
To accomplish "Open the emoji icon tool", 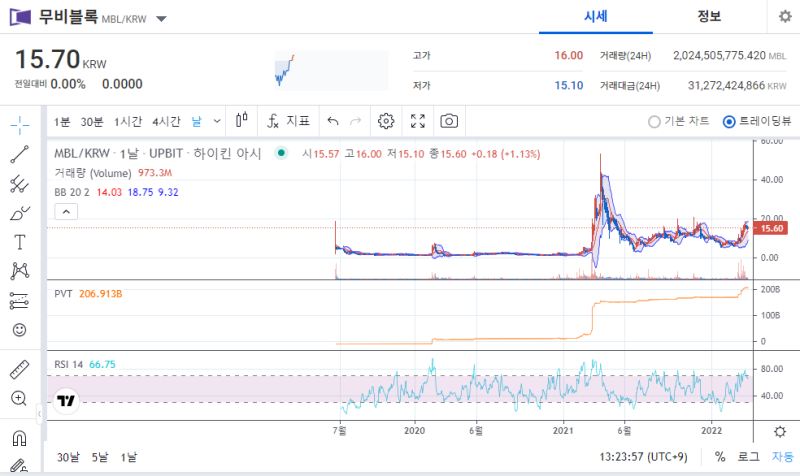I will click(x=19, y=330).
